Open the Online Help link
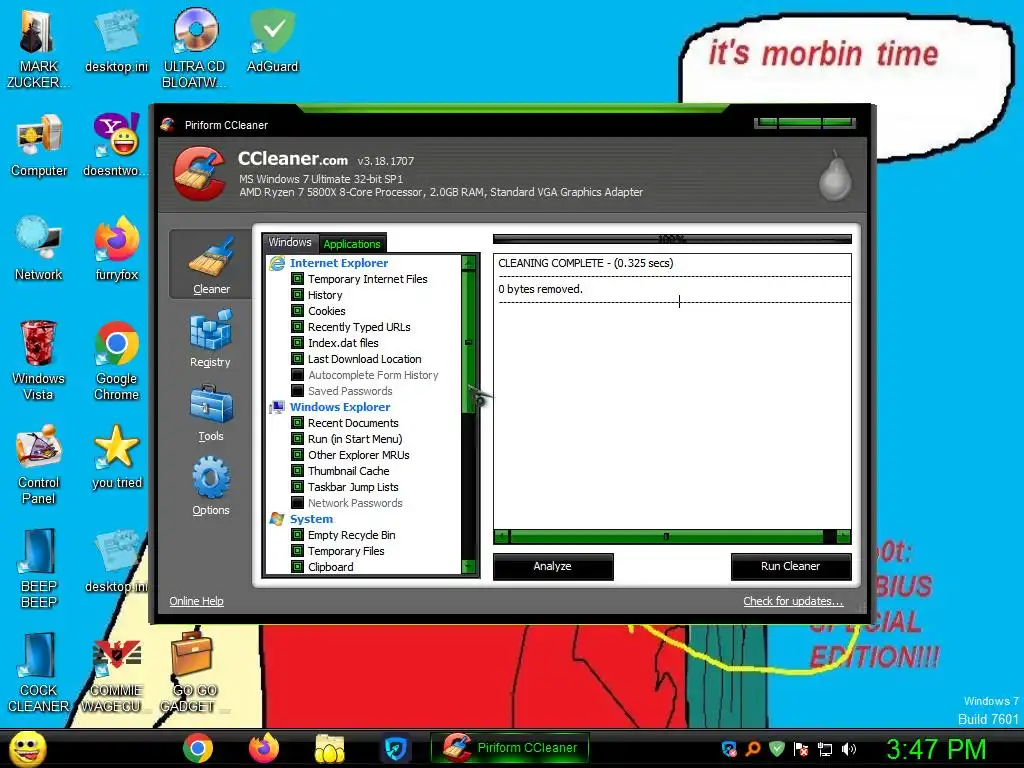The image size is (1024, 768). click(196, 601)
